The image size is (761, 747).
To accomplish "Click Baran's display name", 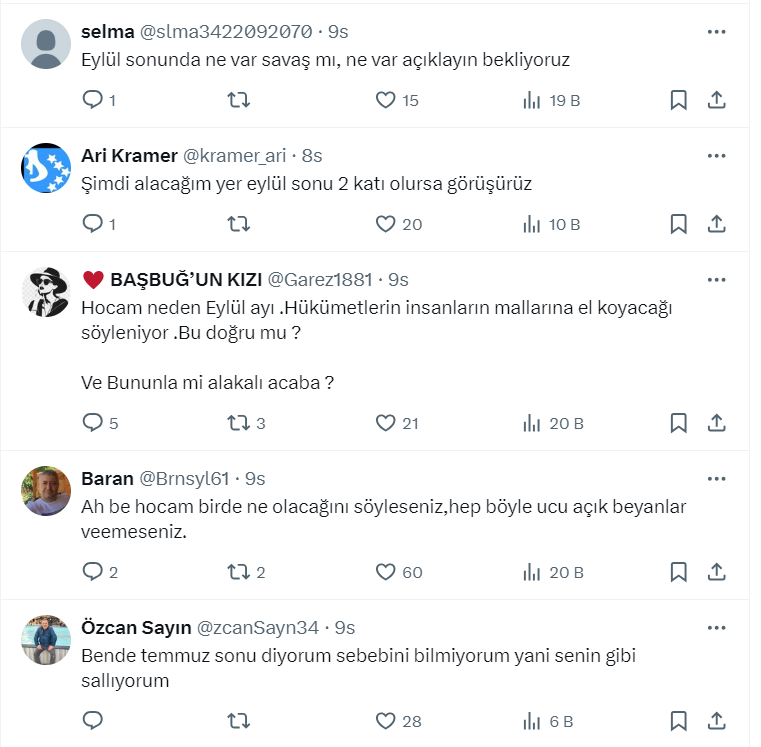I will pos(106,479).
